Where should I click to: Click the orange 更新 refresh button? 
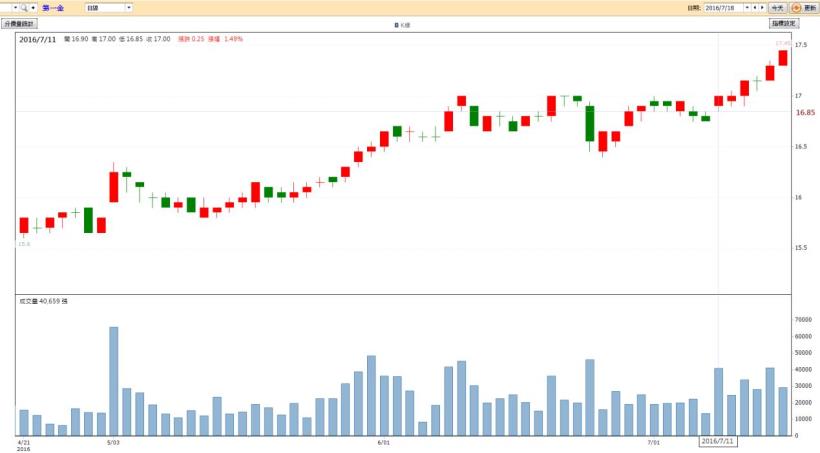click(804, 8)
